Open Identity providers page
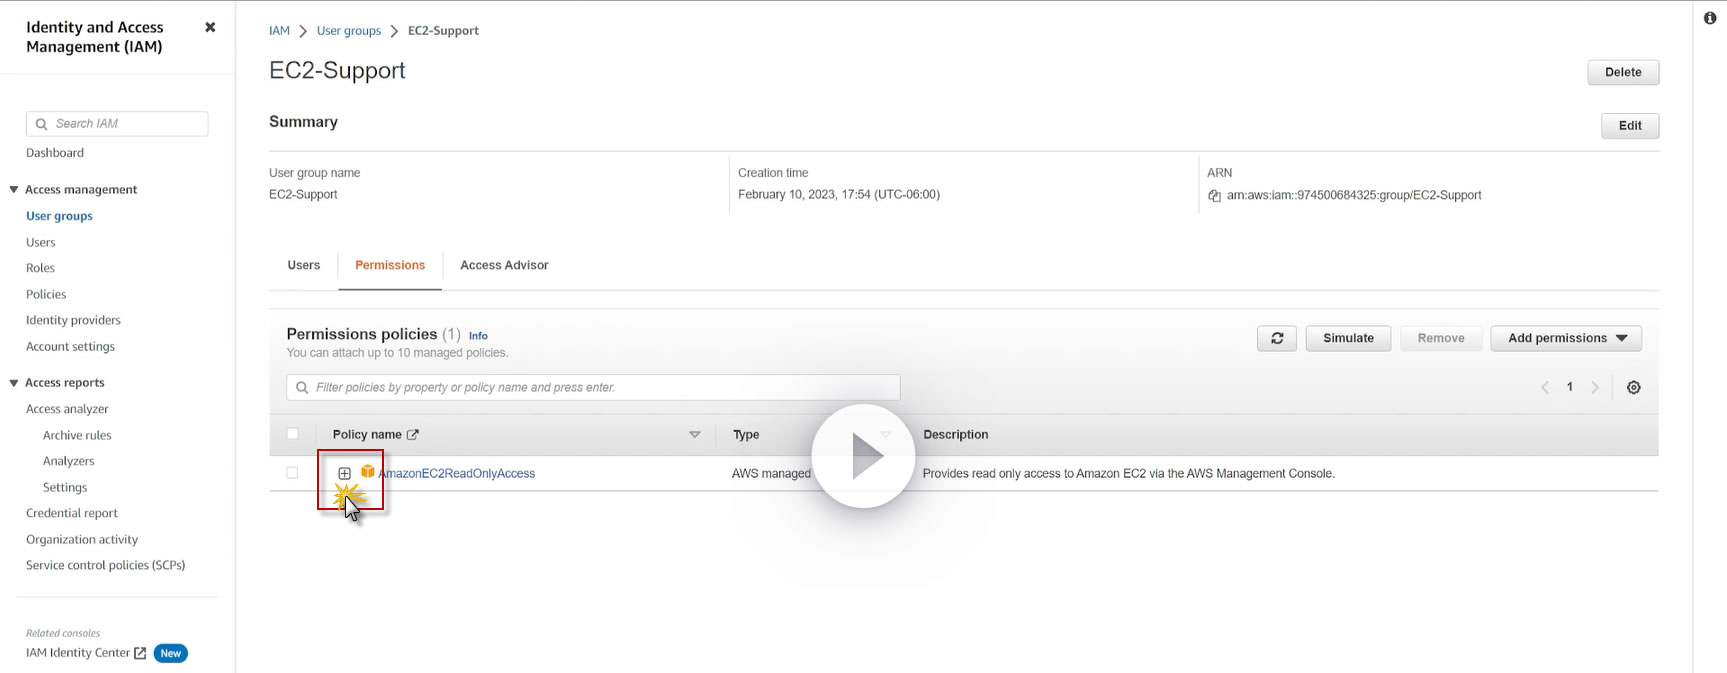1727x673 pixels. (73, 320)
